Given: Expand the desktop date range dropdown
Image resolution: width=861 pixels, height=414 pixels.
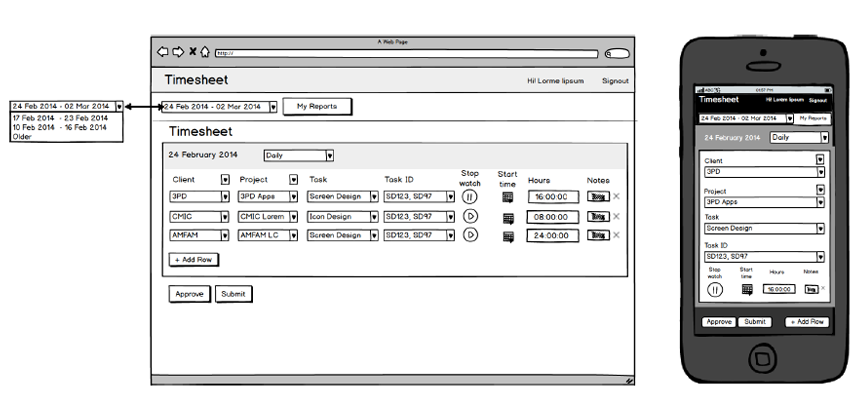Looking at the screenshot, I should pyautogui.click(x=271, y=106).
